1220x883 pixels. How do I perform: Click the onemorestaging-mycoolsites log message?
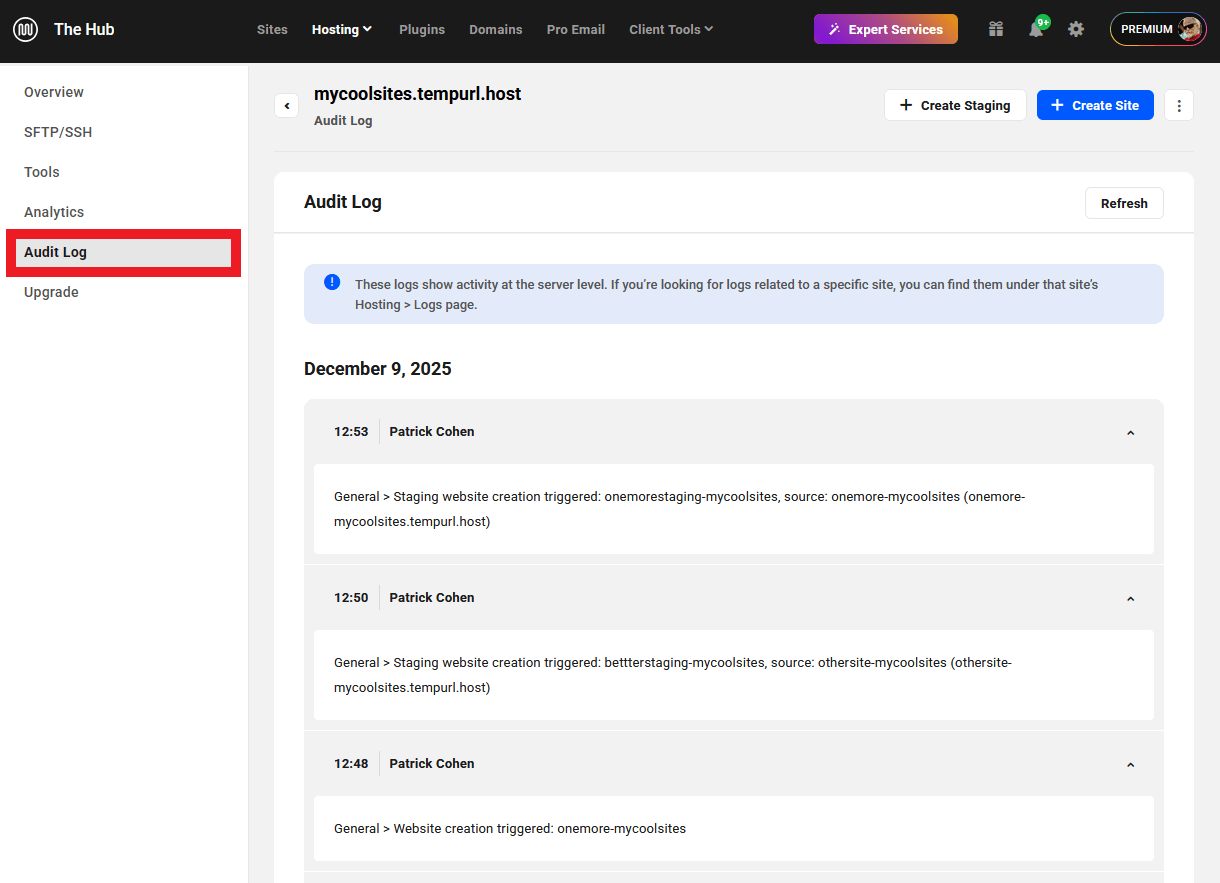[x=680, y=509]
